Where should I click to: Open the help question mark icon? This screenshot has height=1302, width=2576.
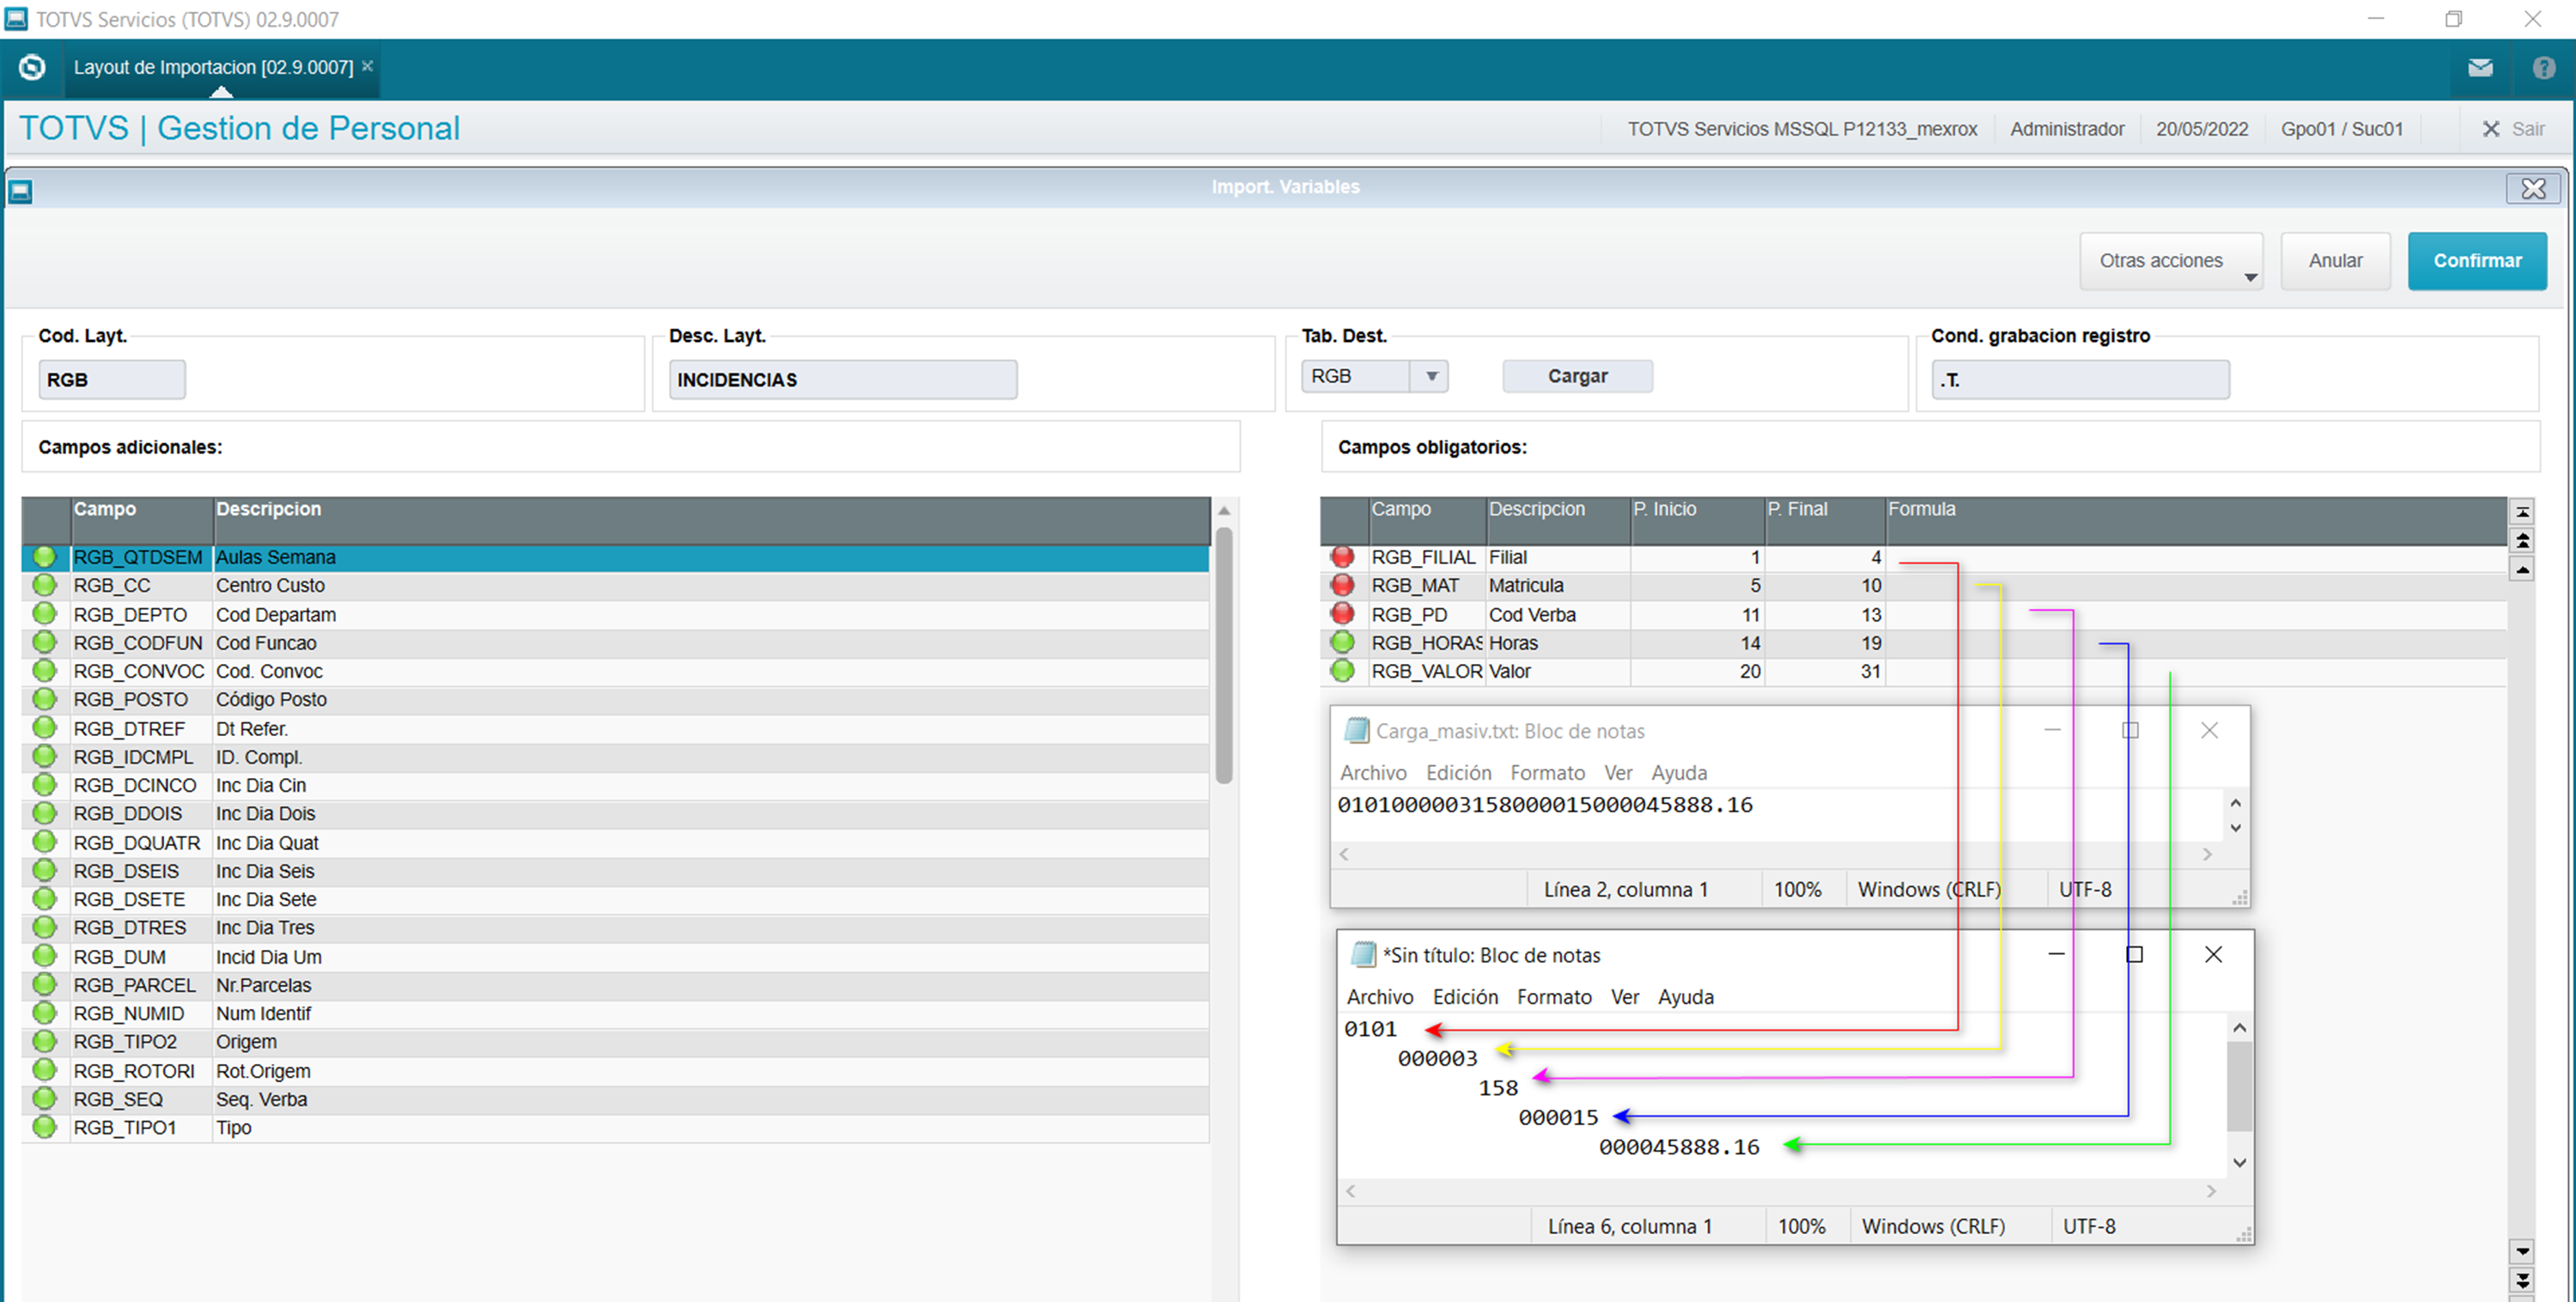click(2543, 68)
